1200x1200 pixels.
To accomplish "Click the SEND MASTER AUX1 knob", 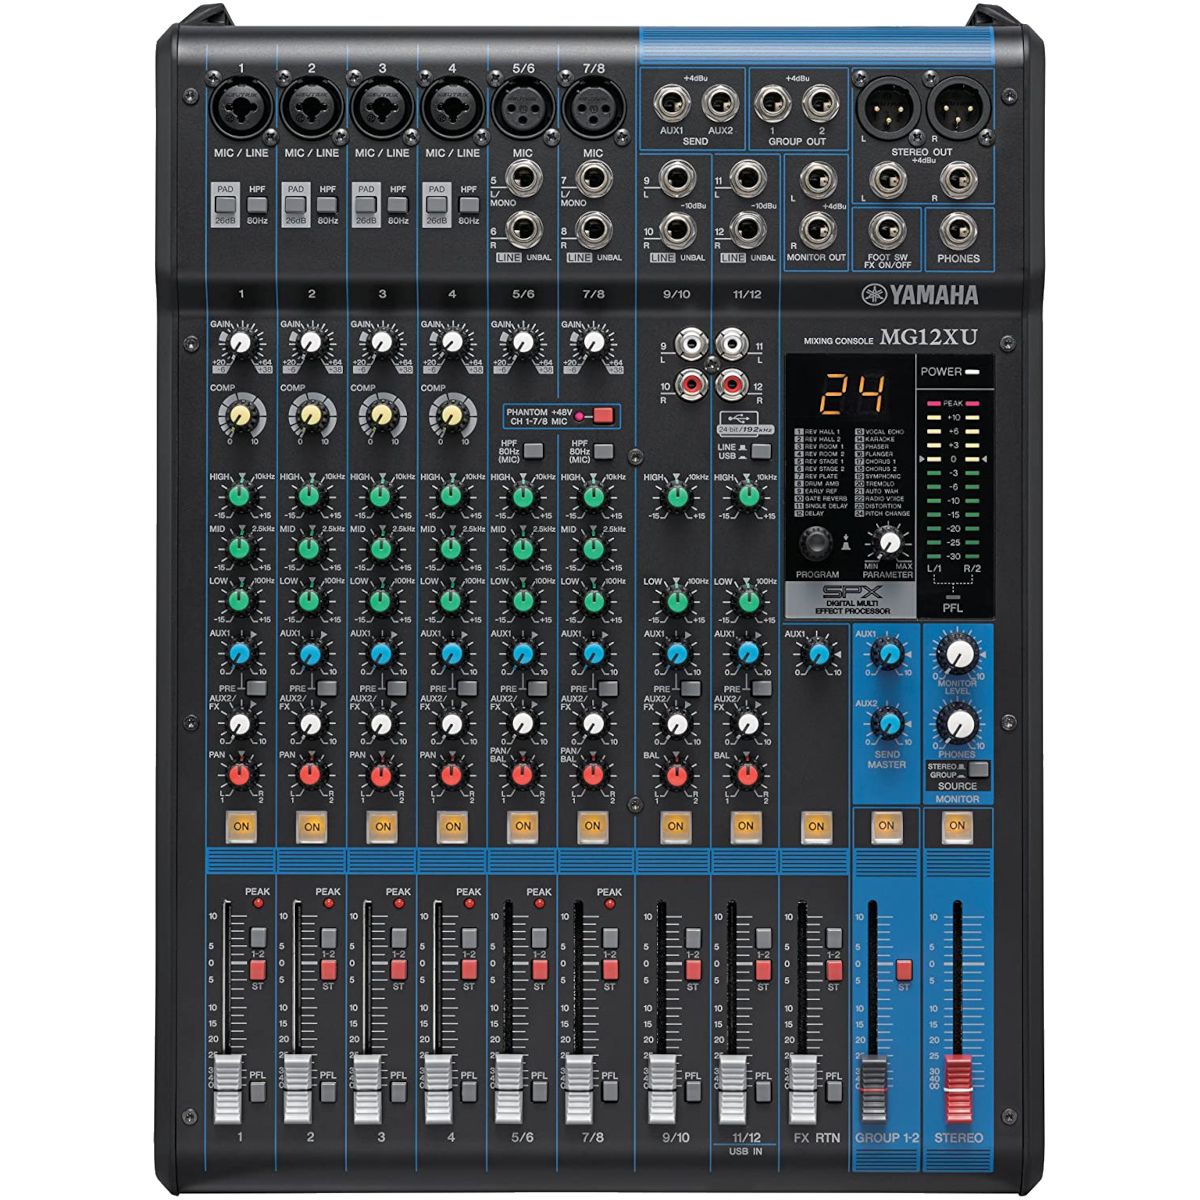I will [x=887, y=655].
